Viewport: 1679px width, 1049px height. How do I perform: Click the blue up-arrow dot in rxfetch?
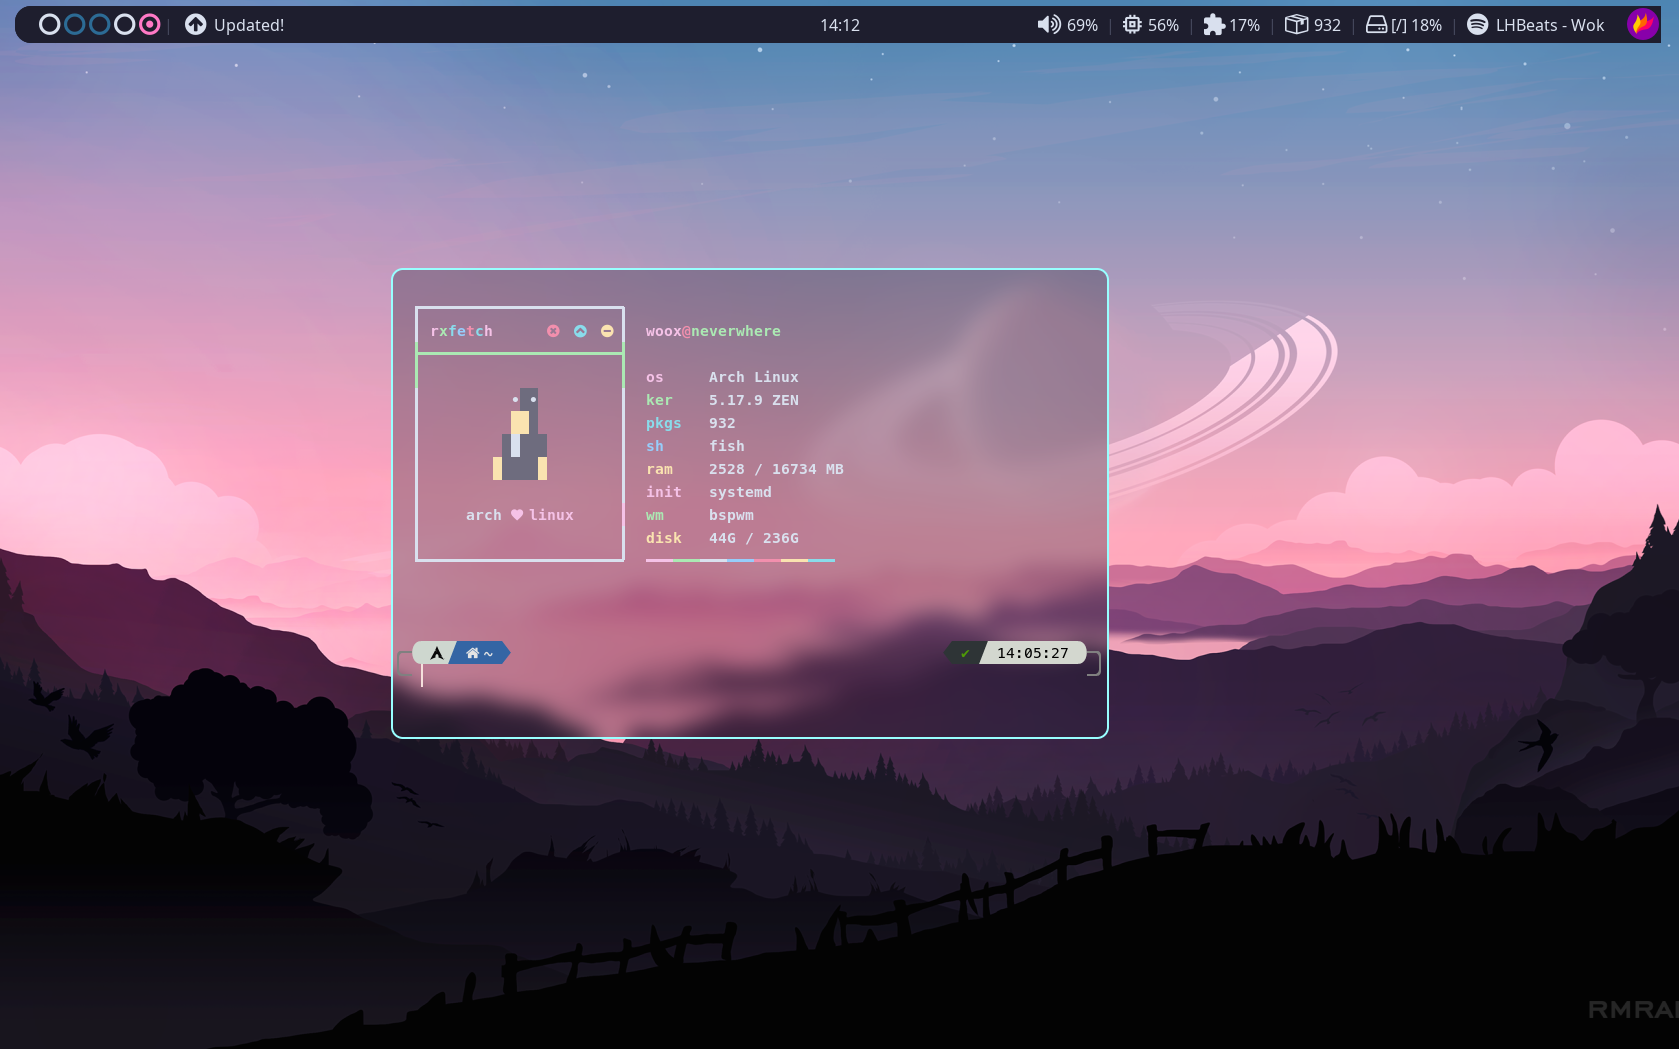pyautogui.click(x=580, y=331)
